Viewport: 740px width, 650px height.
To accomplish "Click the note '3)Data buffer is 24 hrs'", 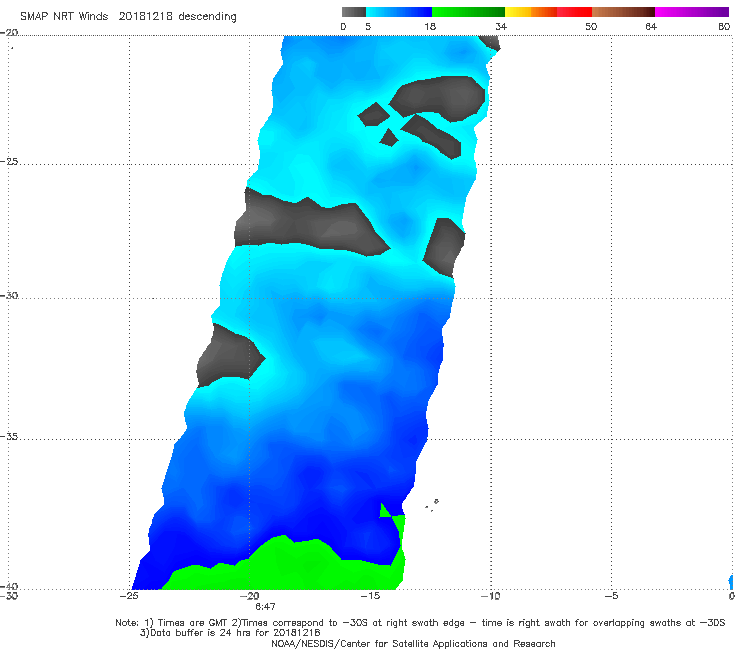I will click(x=230, y=633).
